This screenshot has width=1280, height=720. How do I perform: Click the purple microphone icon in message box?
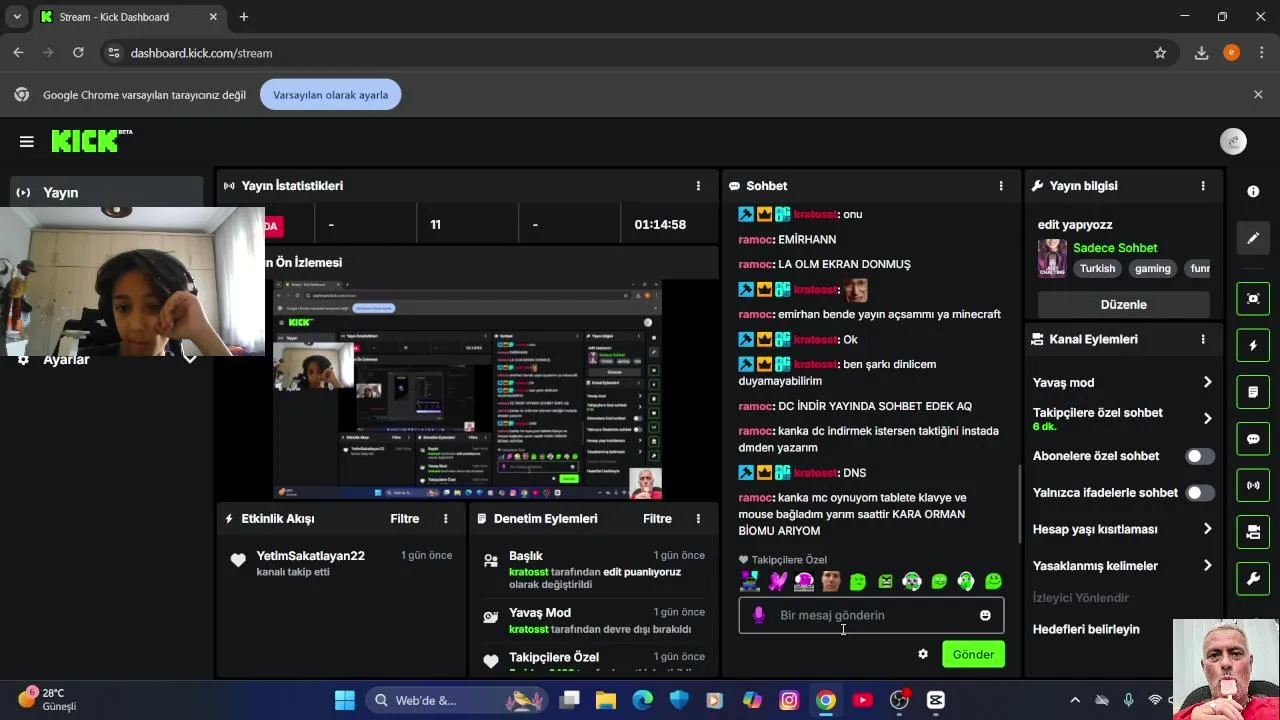point(759,616)
